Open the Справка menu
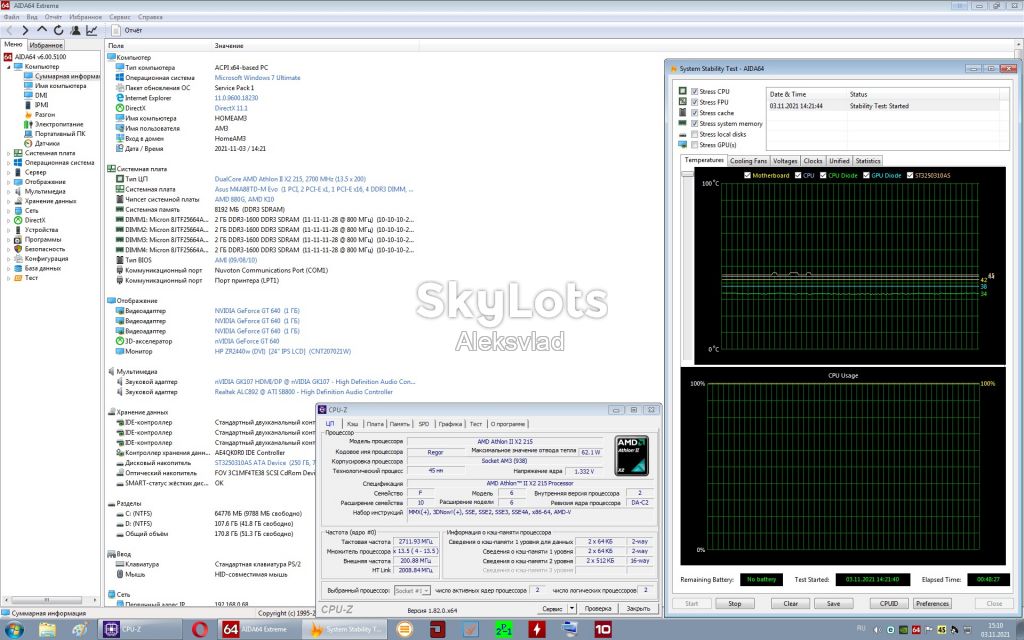The image size is (1024, 640). [150, 17]
